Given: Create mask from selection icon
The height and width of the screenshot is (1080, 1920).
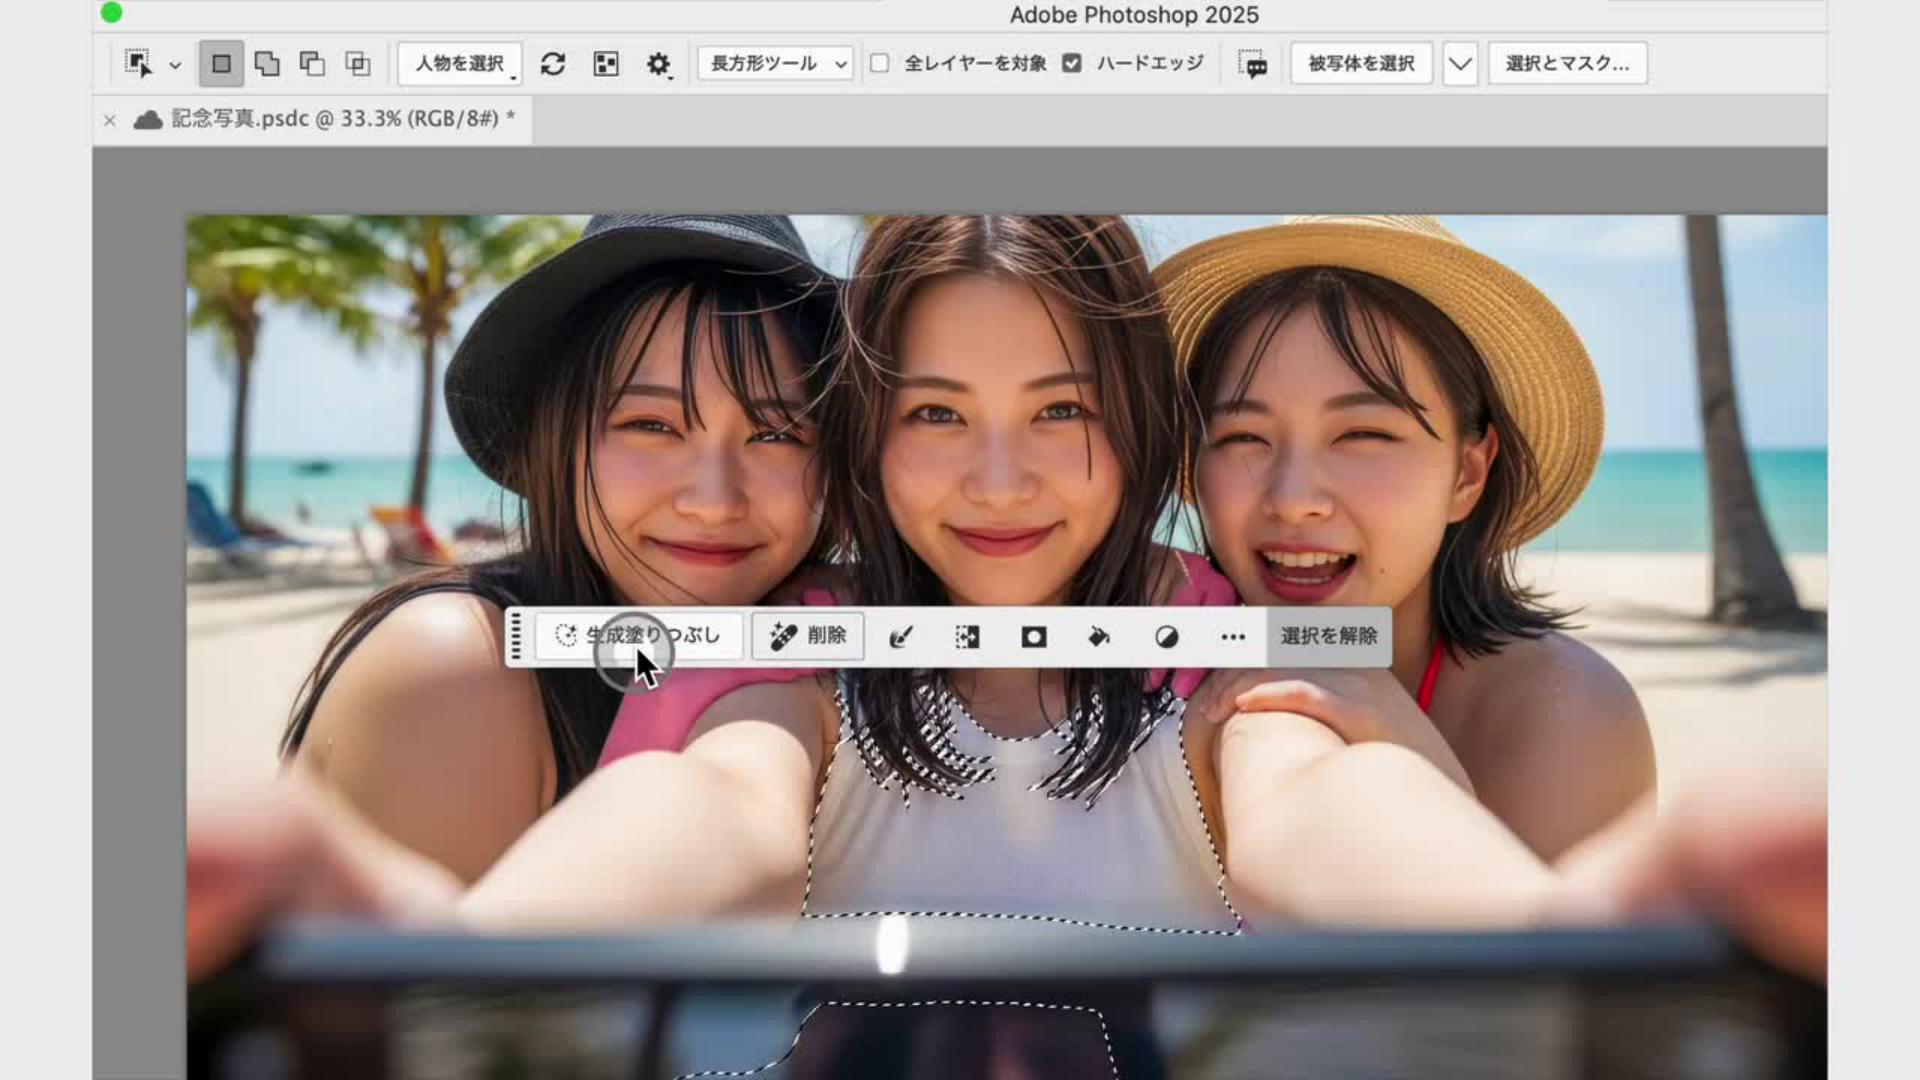Looking at the screenshot, I should tap(1034, 637).
